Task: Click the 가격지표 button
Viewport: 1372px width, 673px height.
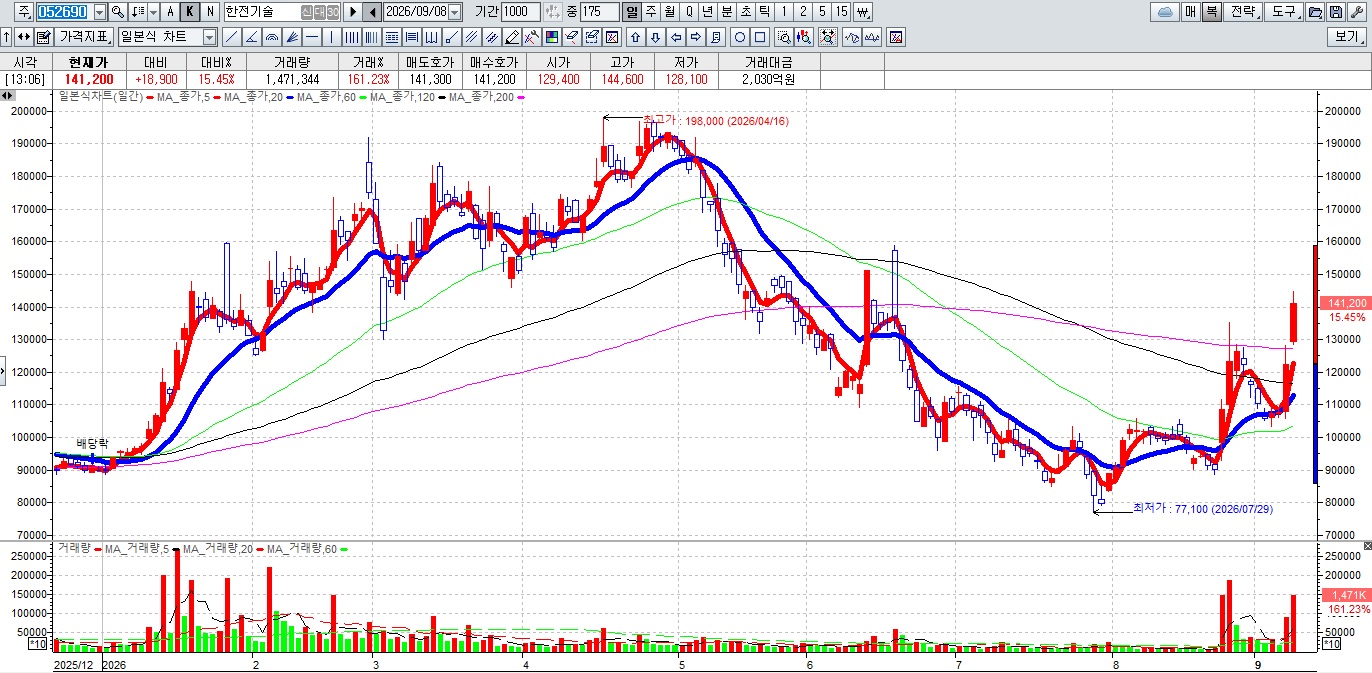Action: click(84, 37)
